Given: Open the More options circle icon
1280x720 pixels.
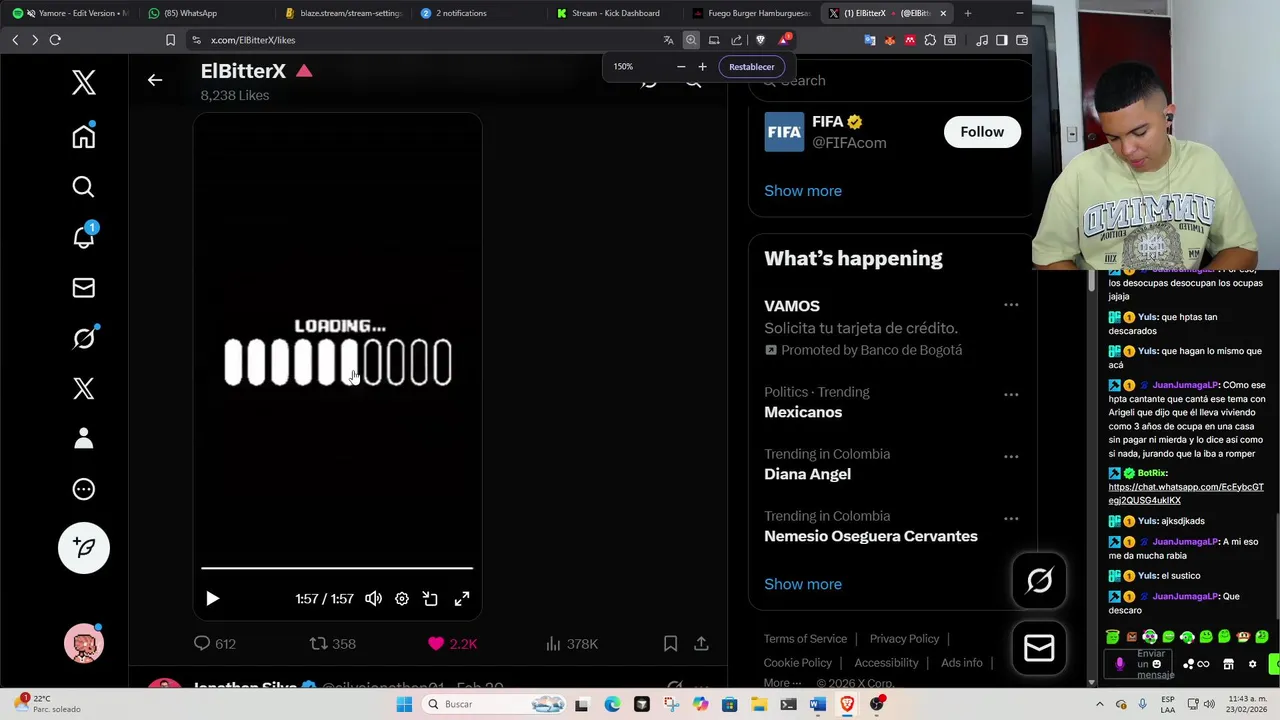Looking at the screenshot, I should [84, 489].
